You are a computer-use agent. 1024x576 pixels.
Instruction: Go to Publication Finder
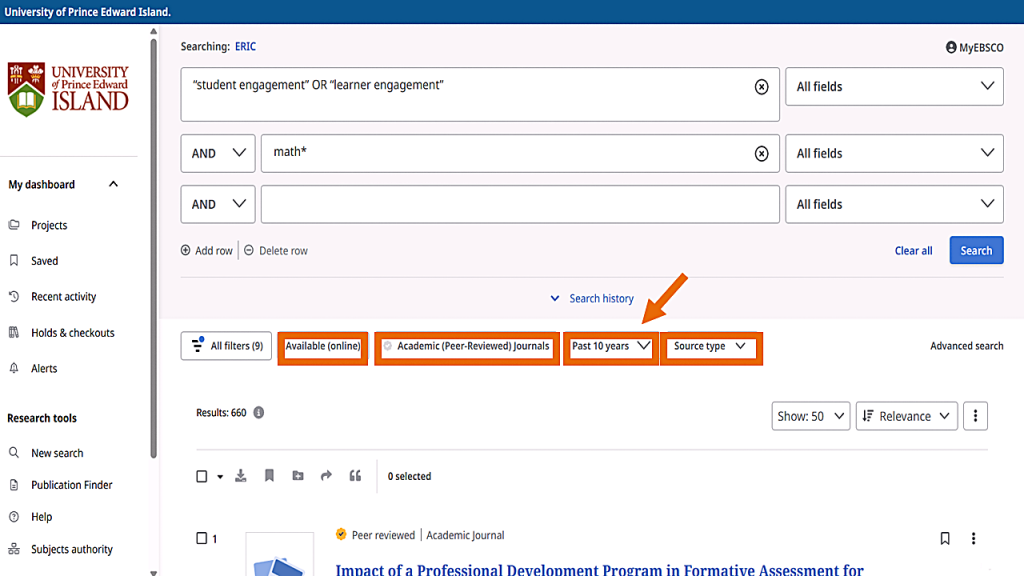tap(71, 485)
